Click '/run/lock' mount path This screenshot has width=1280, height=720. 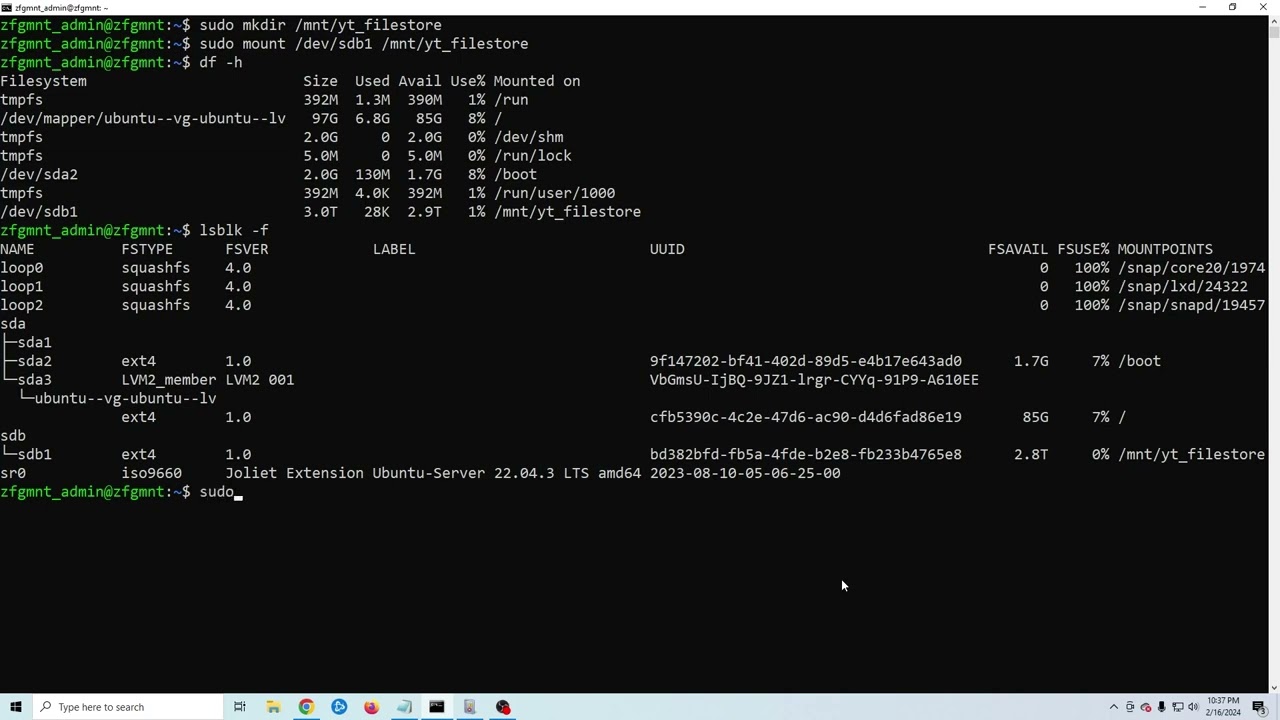coord(532,156)
